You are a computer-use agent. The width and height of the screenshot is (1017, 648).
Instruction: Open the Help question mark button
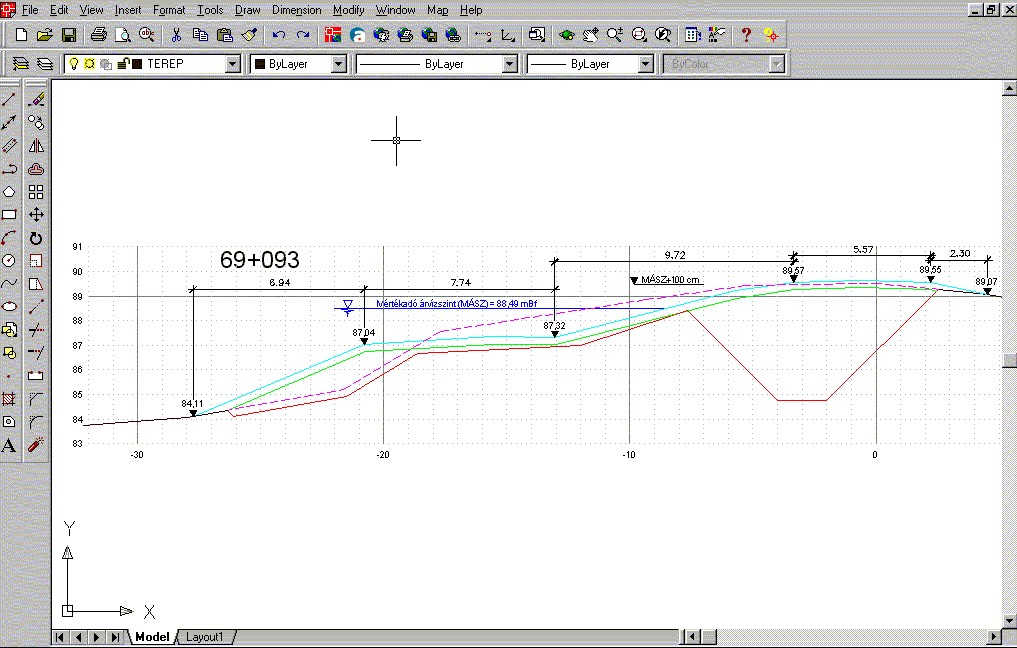pos(746,35)
